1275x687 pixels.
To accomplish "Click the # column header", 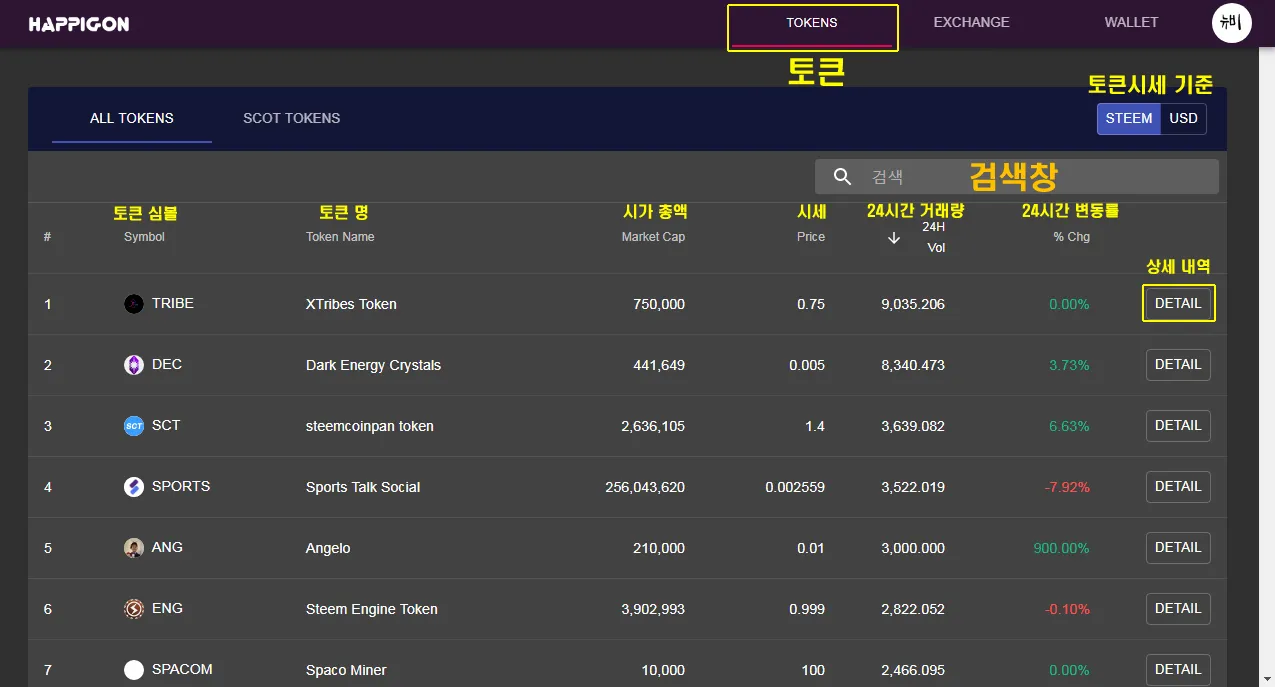I will click(47, 237).
